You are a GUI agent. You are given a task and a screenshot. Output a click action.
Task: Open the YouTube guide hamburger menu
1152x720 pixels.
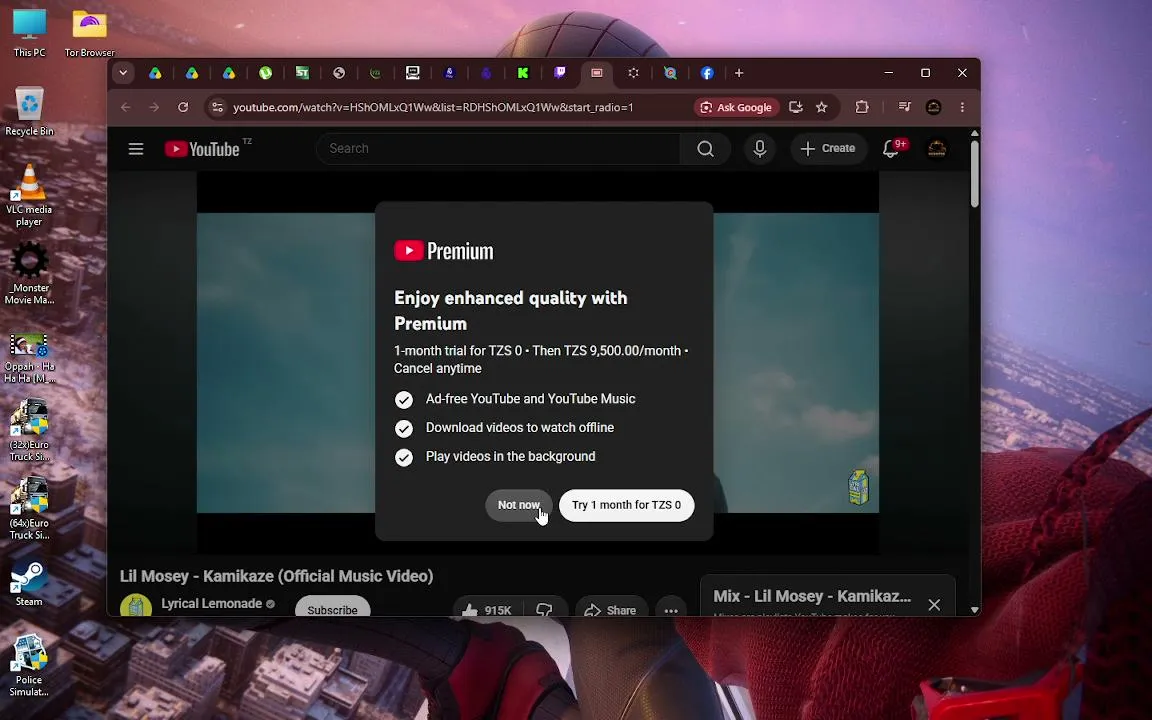pyautogui.click(x=136, y=149)
